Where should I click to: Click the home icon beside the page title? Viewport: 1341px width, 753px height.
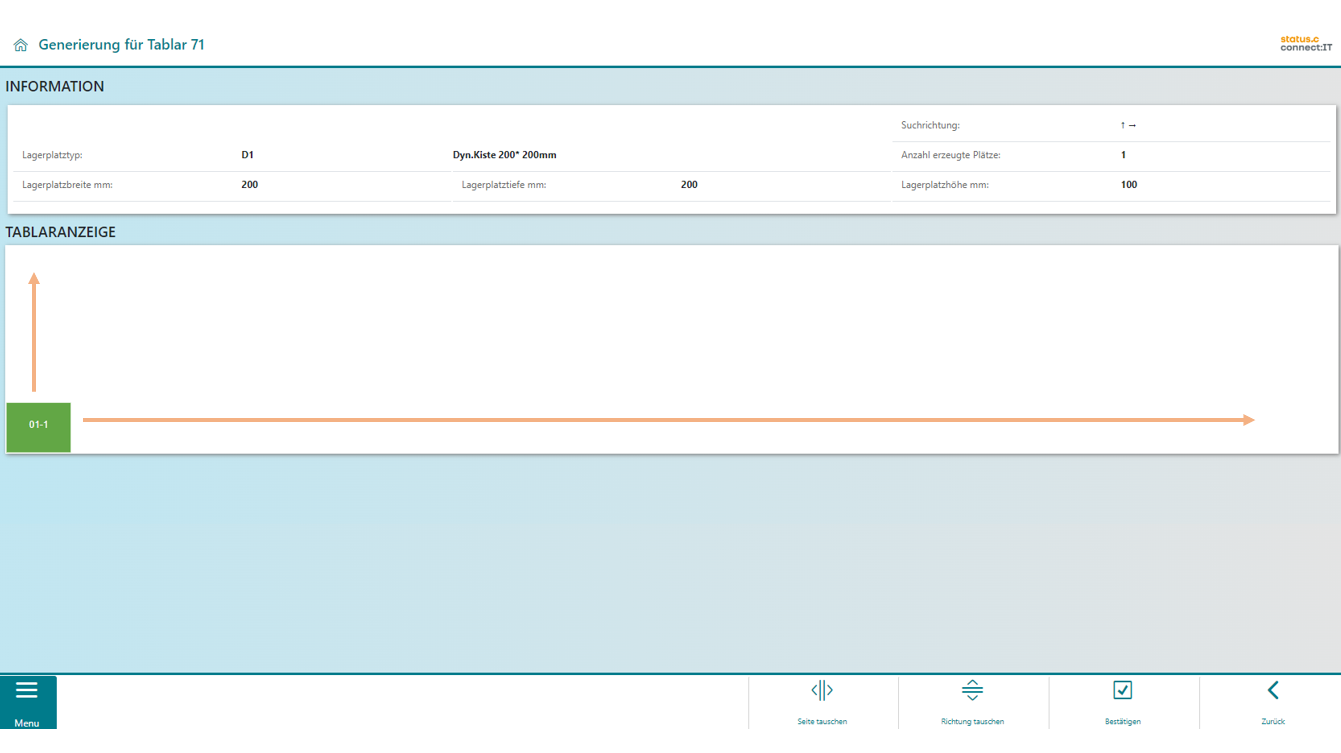pos(20,45)
